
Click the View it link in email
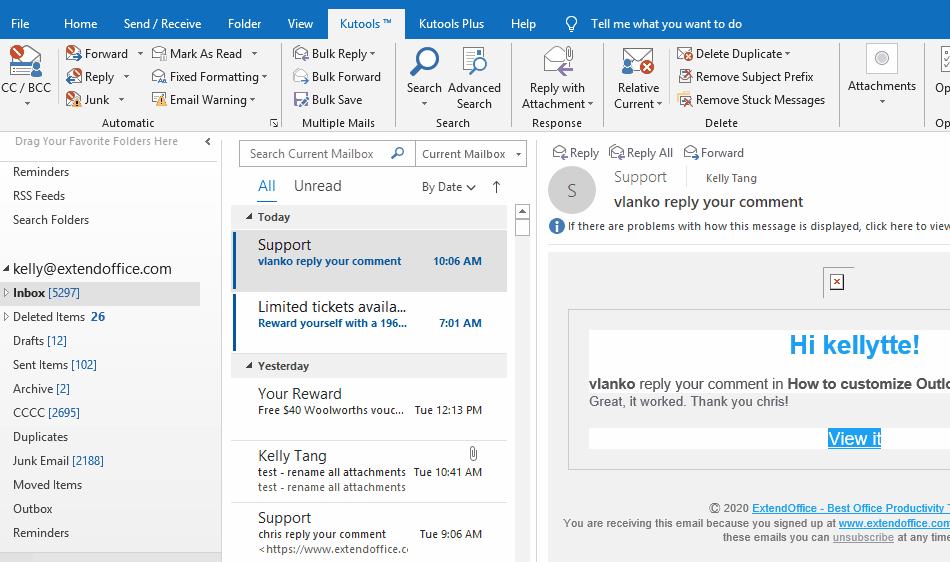pyautogui.click(x=854, y=438)
